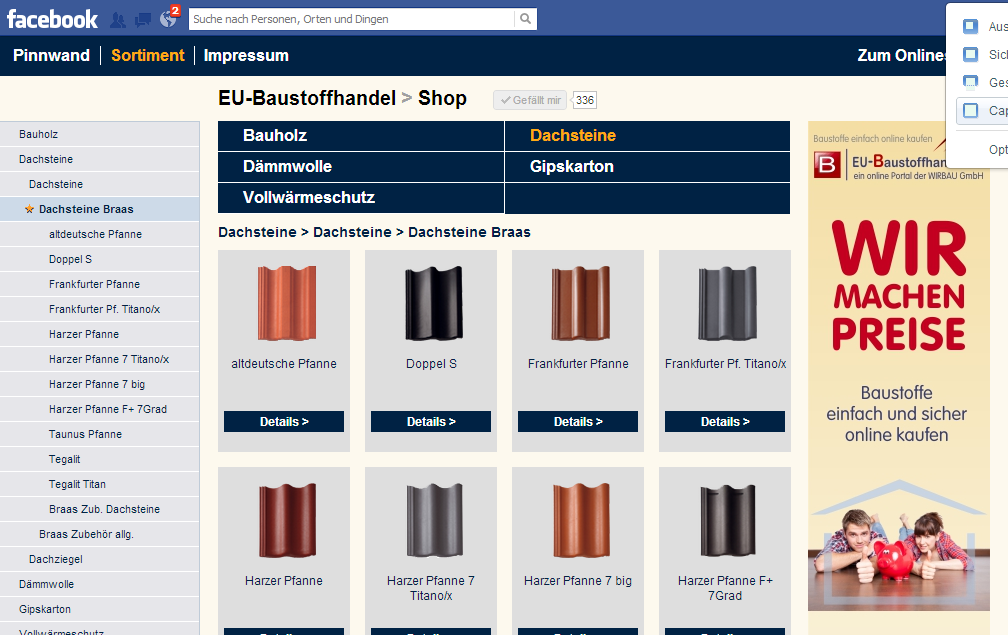Click EU-Baustoffhandel in the page title

tap(307, 98)
